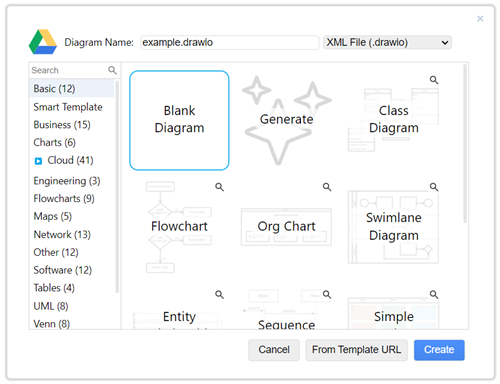Click the search magnifier icon in sidebar
This screenshot has height=384, width=500.
pos(112,70)
